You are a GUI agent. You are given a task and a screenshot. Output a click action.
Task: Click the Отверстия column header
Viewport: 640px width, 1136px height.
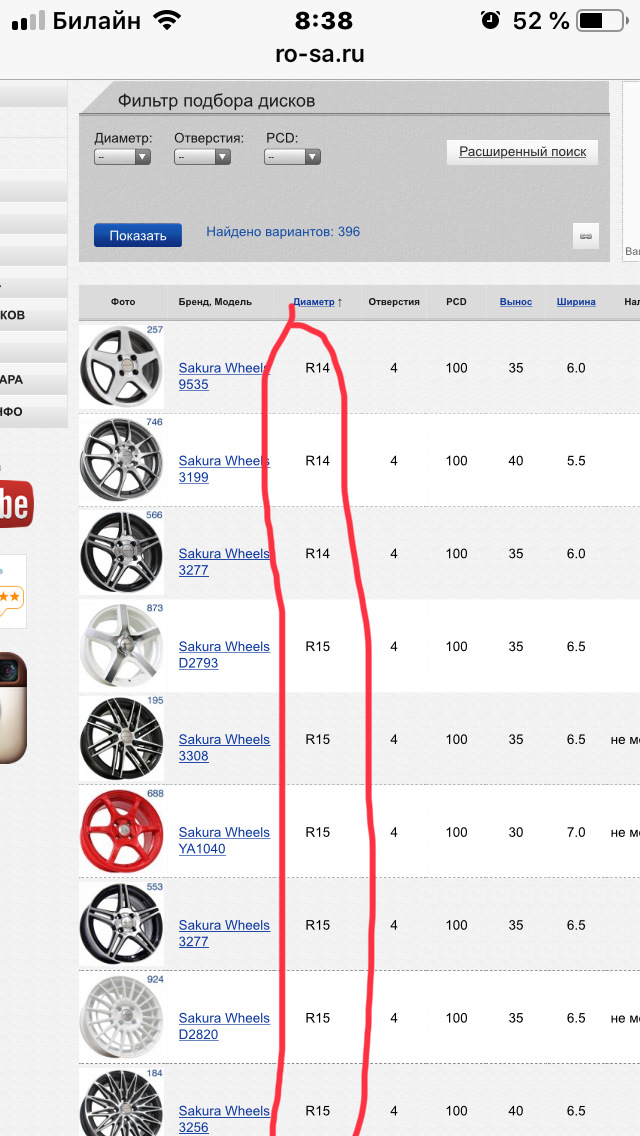tap(394, 302)
